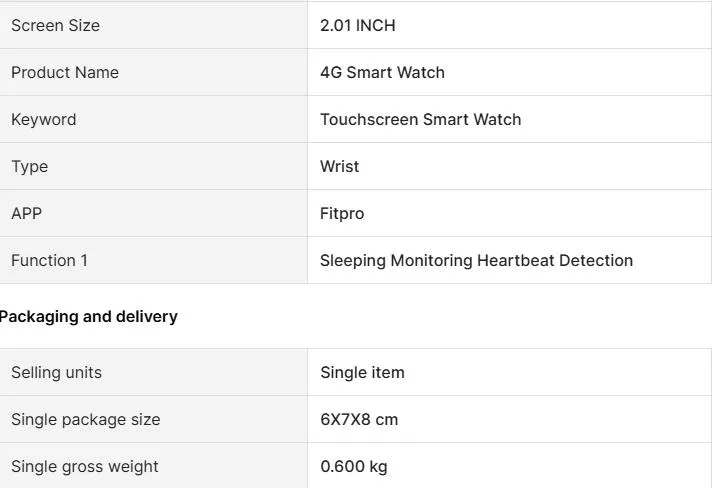Click the Type label cell
This screenshot has height=488, width=712.
coord(29,166)
